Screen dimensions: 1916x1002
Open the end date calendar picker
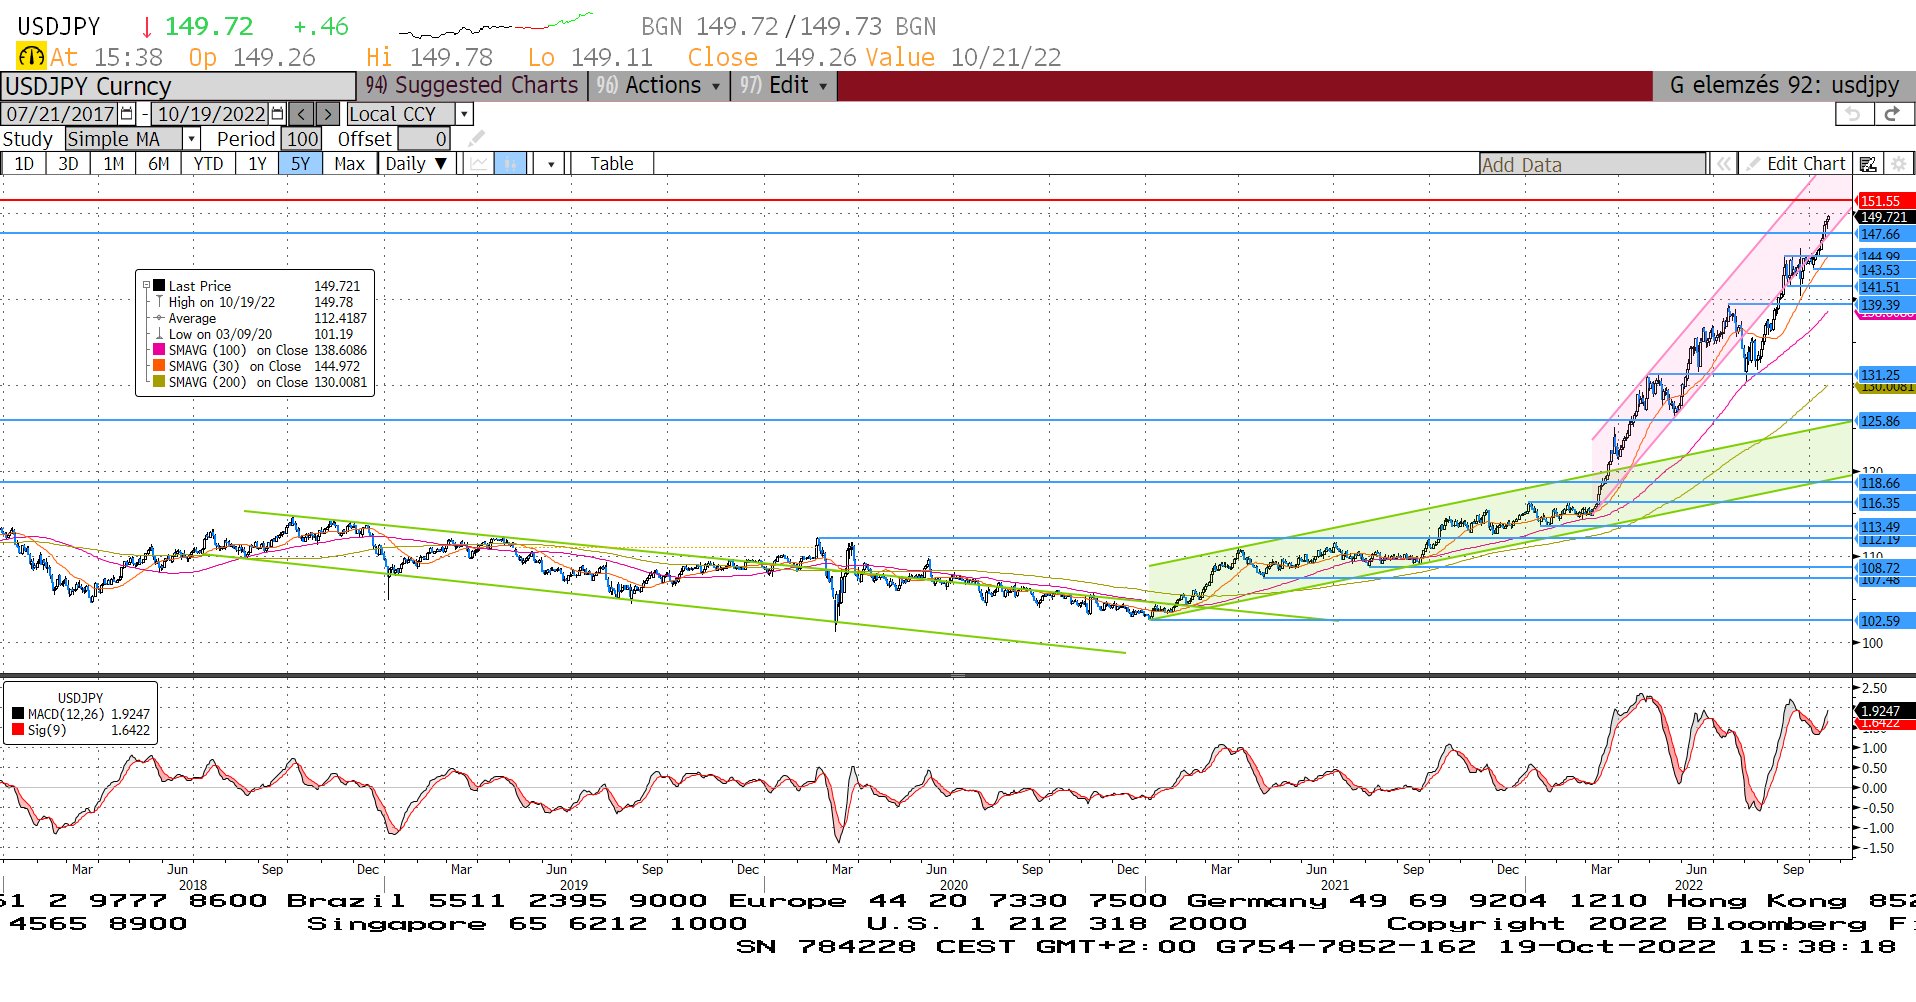tap(278, 114)
